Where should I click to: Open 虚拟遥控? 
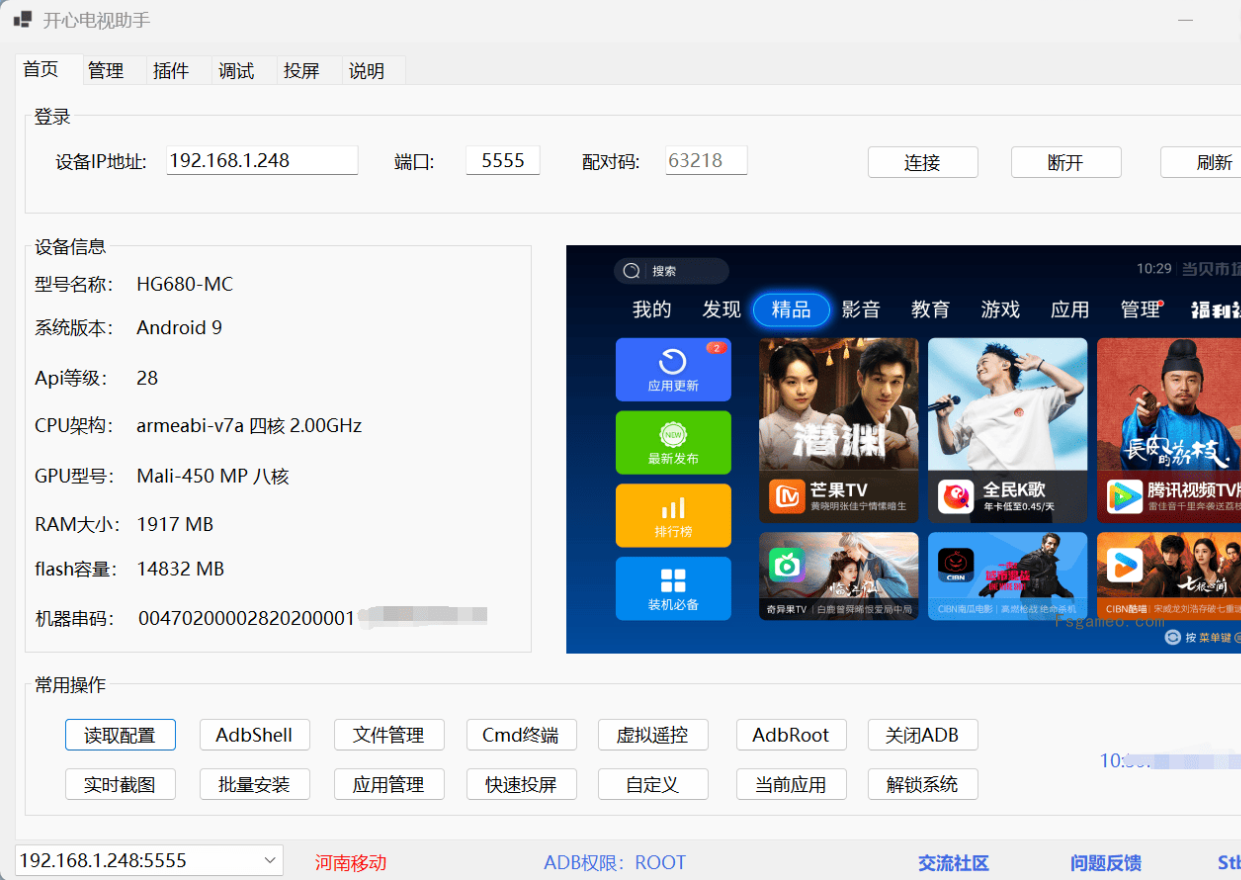coord(653,735)
